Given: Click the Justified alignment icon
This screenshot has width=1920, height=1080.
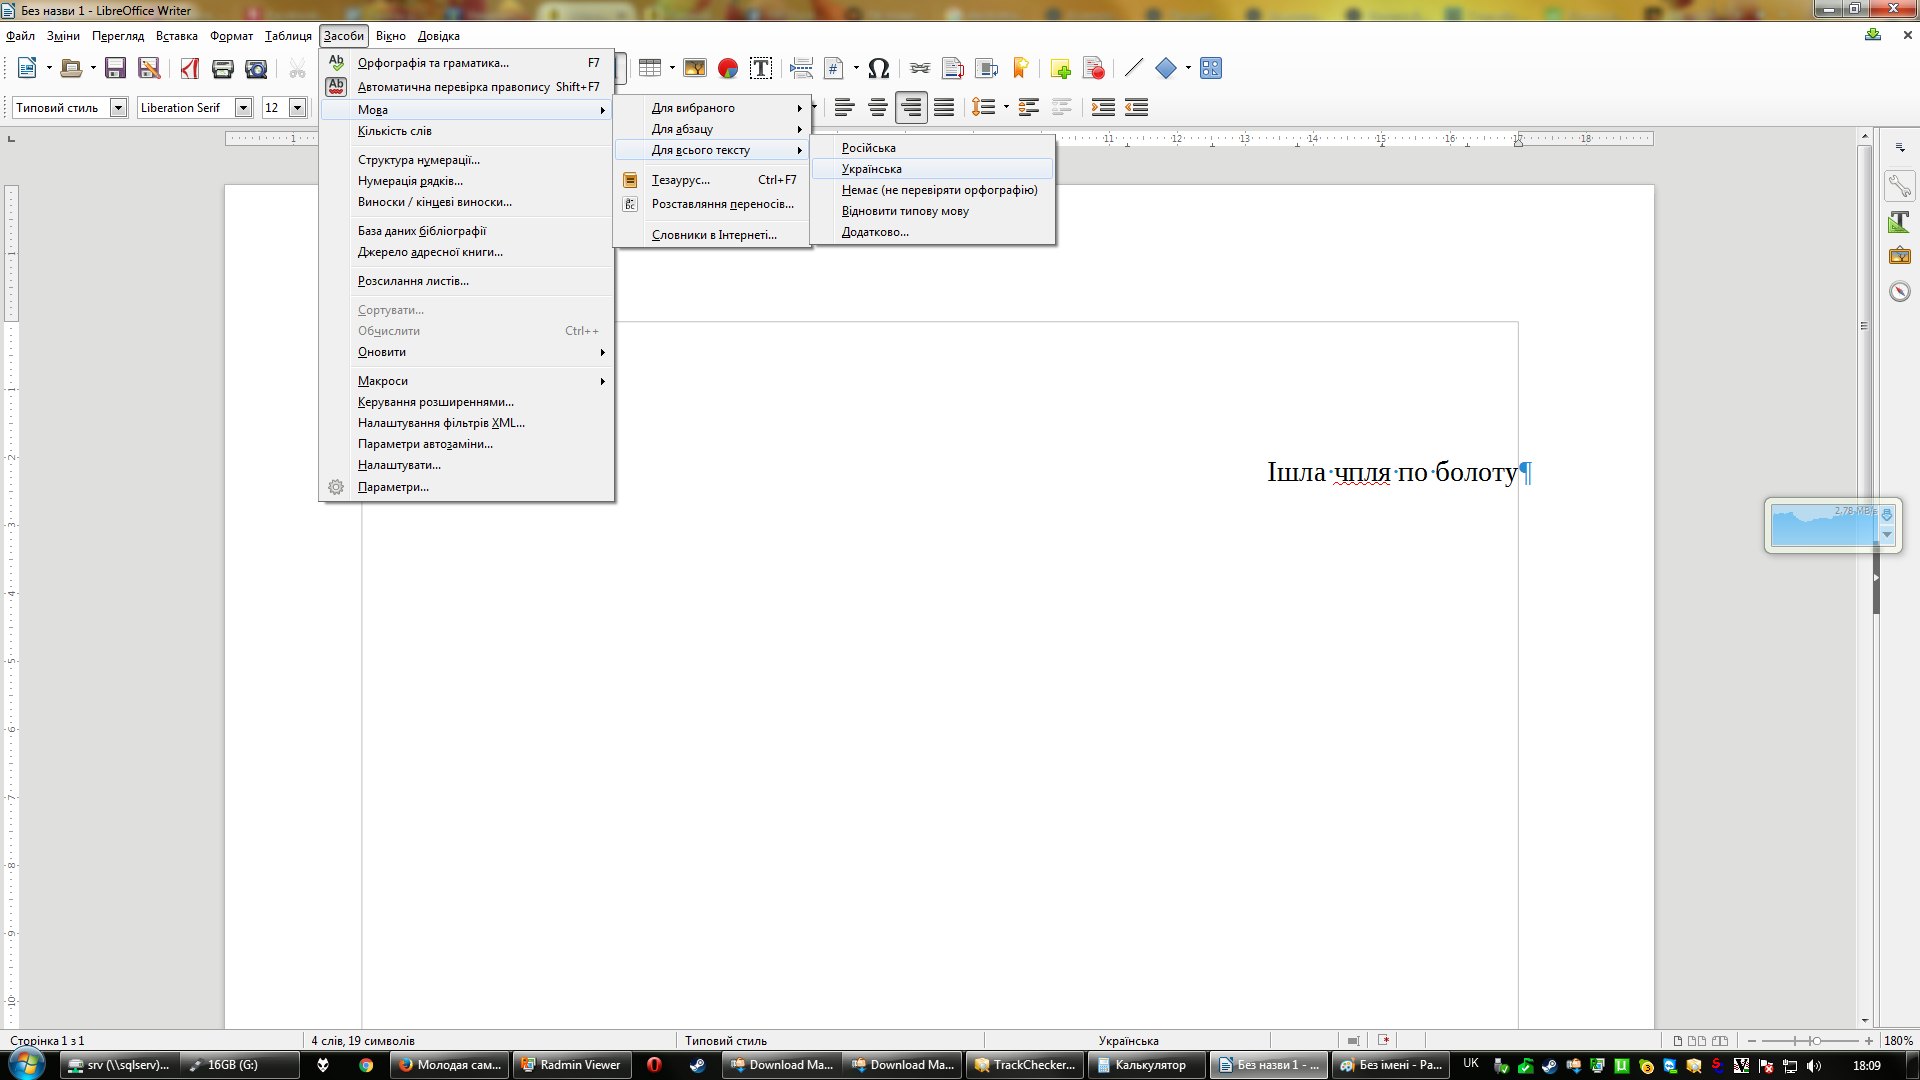Looking at the screenshot, I should [x=944, y=107].
